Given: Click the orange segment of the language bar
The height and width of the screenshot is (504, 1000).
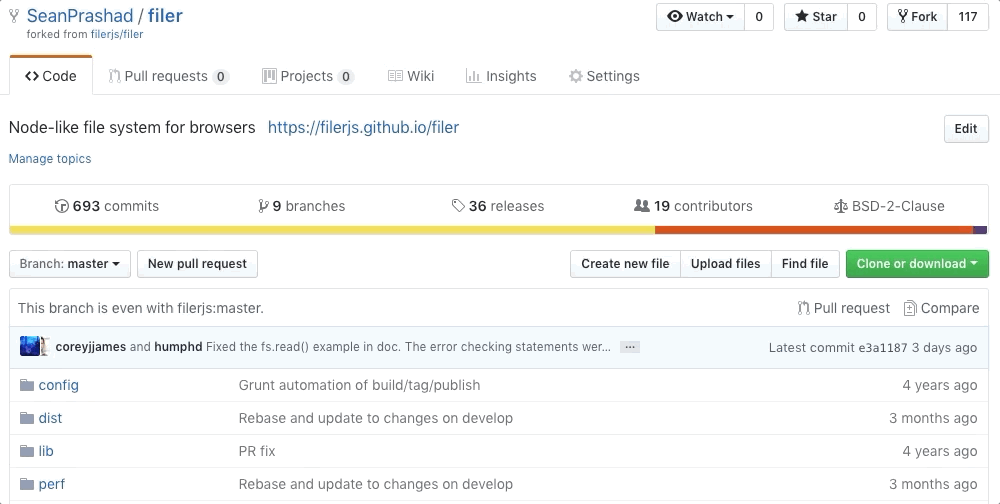Looking at the screenshot, I should 814,230.
